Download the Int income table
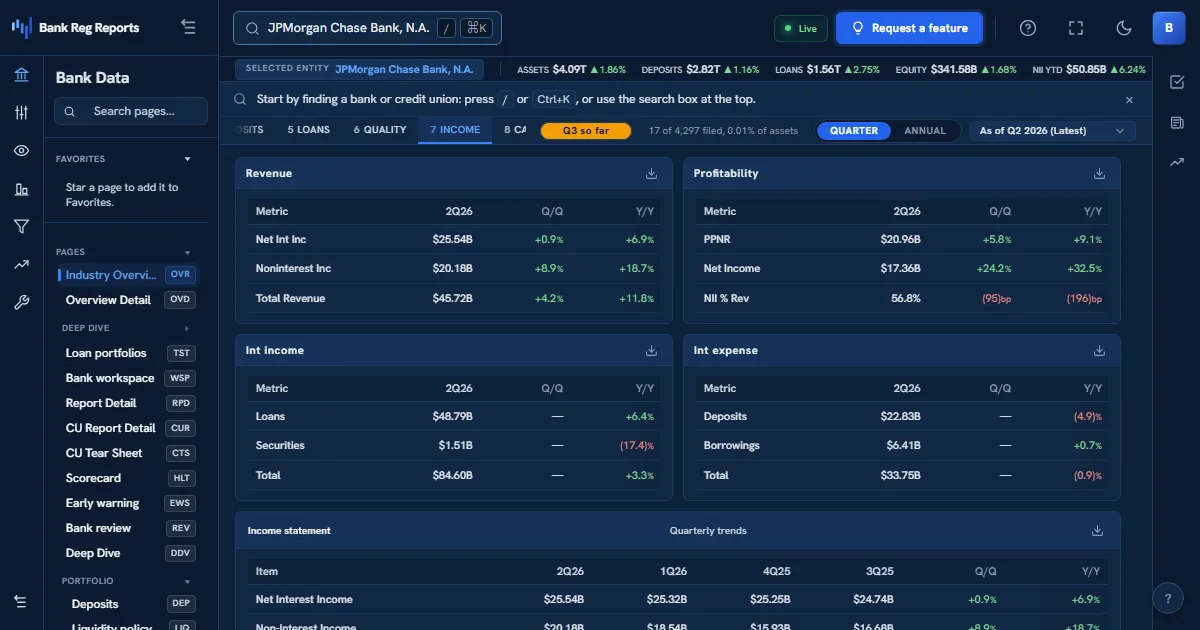1200x630 pixels. pos(651,350)
